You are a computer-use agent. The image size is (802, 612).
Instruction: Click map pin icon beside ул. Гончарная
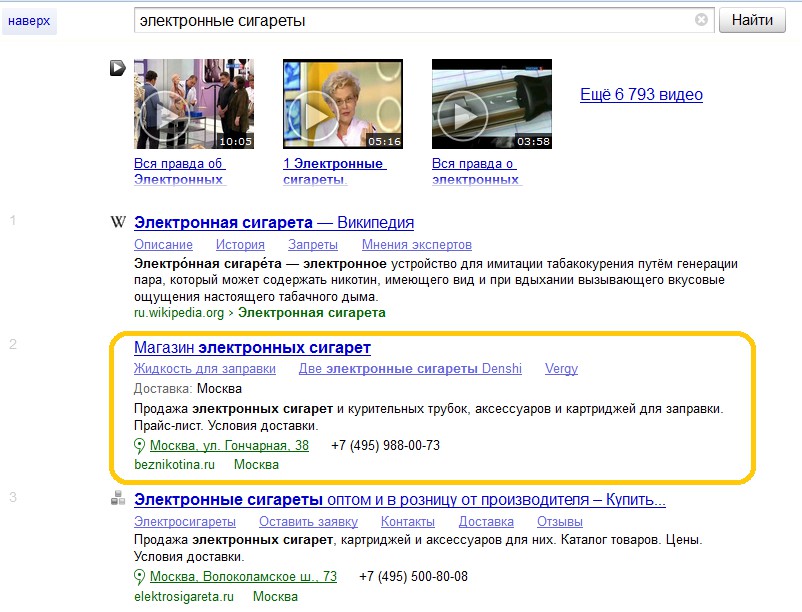pos(139,446)
